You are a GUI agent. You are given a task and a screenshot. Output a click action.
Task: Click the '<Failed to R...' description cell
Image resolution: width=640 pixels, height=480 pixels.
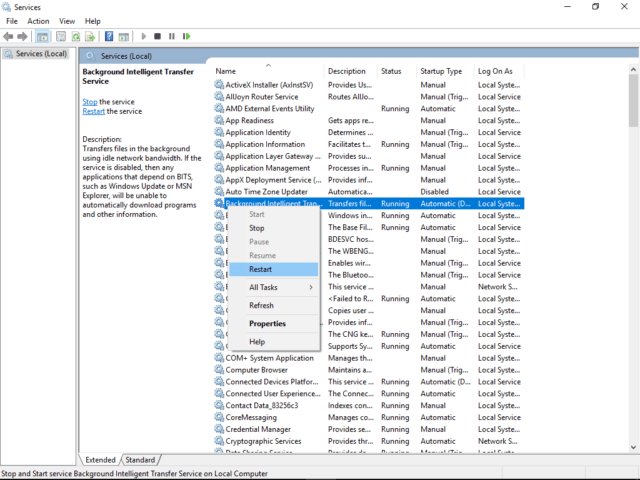pos(350,298)
